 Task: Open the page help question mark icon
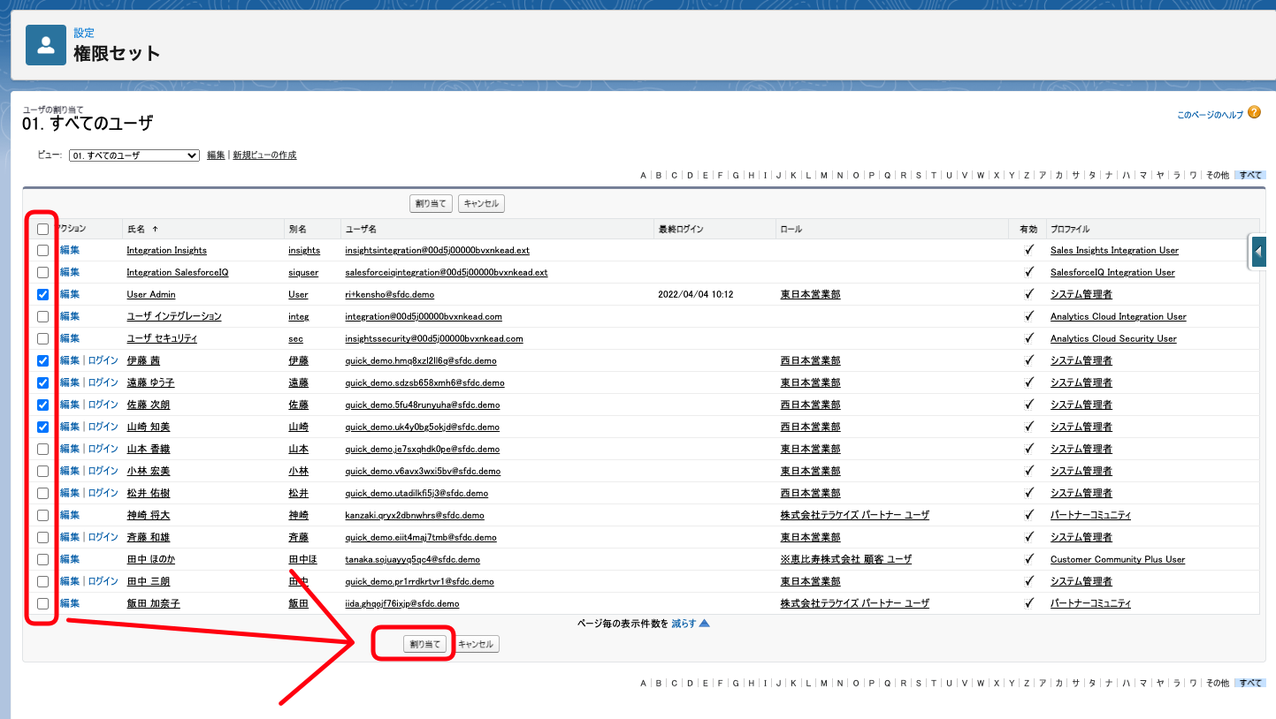tap(1254, 113)
